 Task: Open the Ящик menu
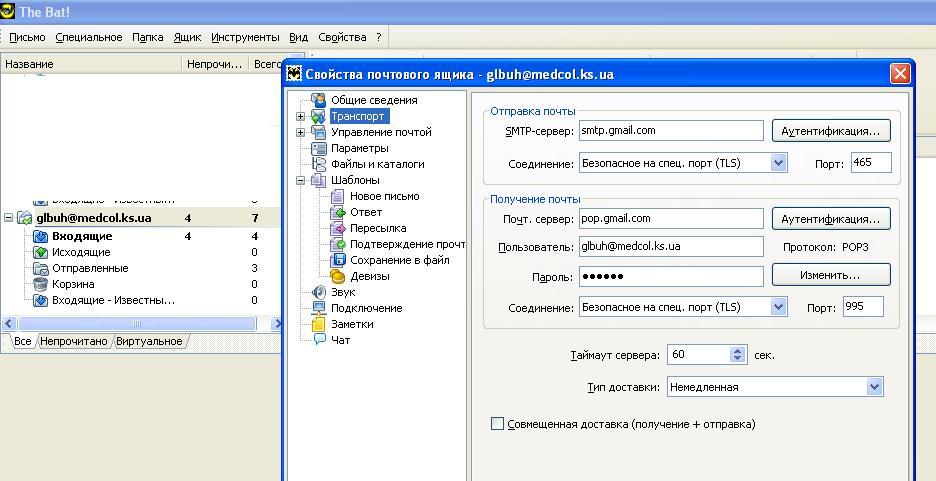tap(187, 37)
